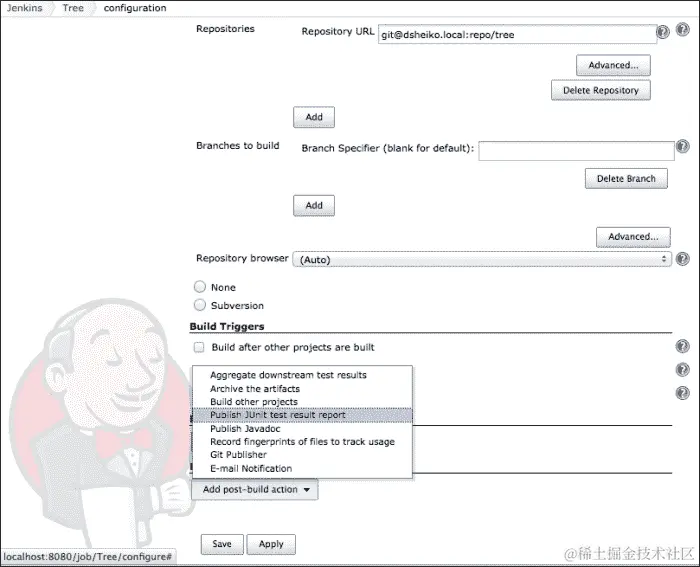The image size is (700, 567).
Task: Click Advanced button above Repository browser
Action: (633, 237)
